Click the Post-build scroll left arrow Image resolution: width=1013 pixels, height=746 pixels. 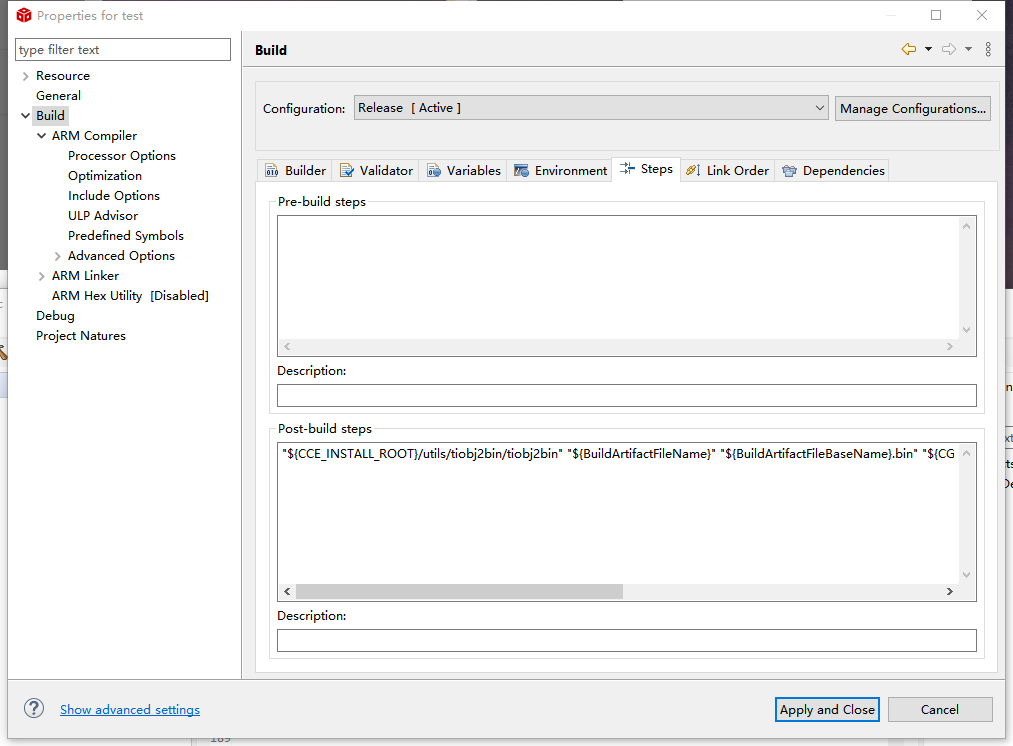287,592
